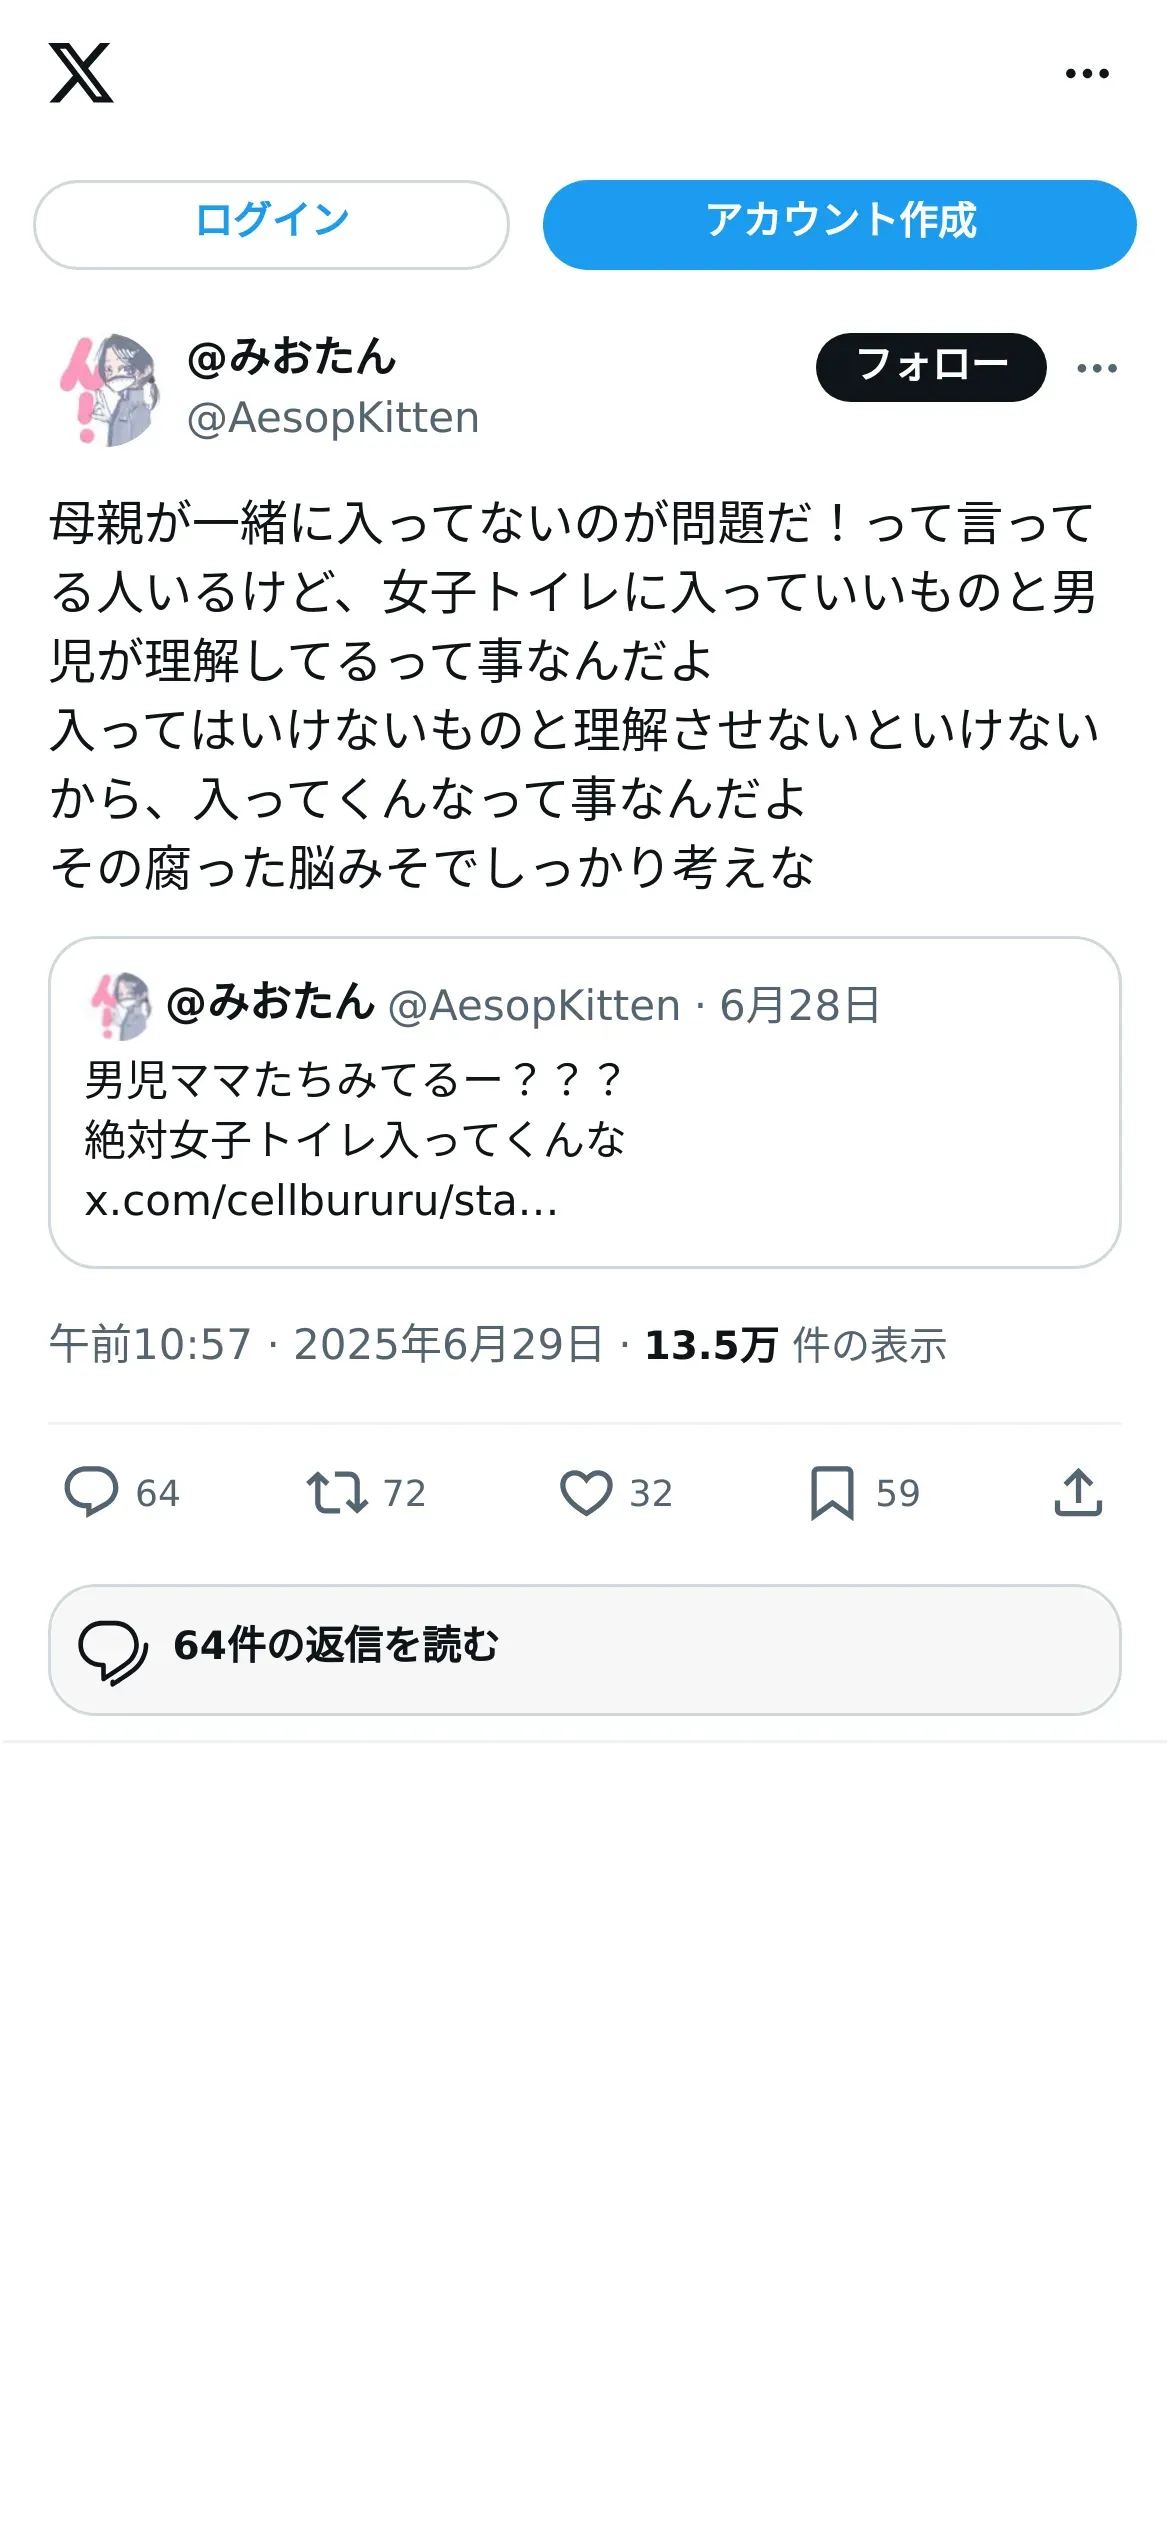This screenshot has width=1170, height=2532.
Task: Click the reply speech bubble icon
Action: (x=91, y=1492)
